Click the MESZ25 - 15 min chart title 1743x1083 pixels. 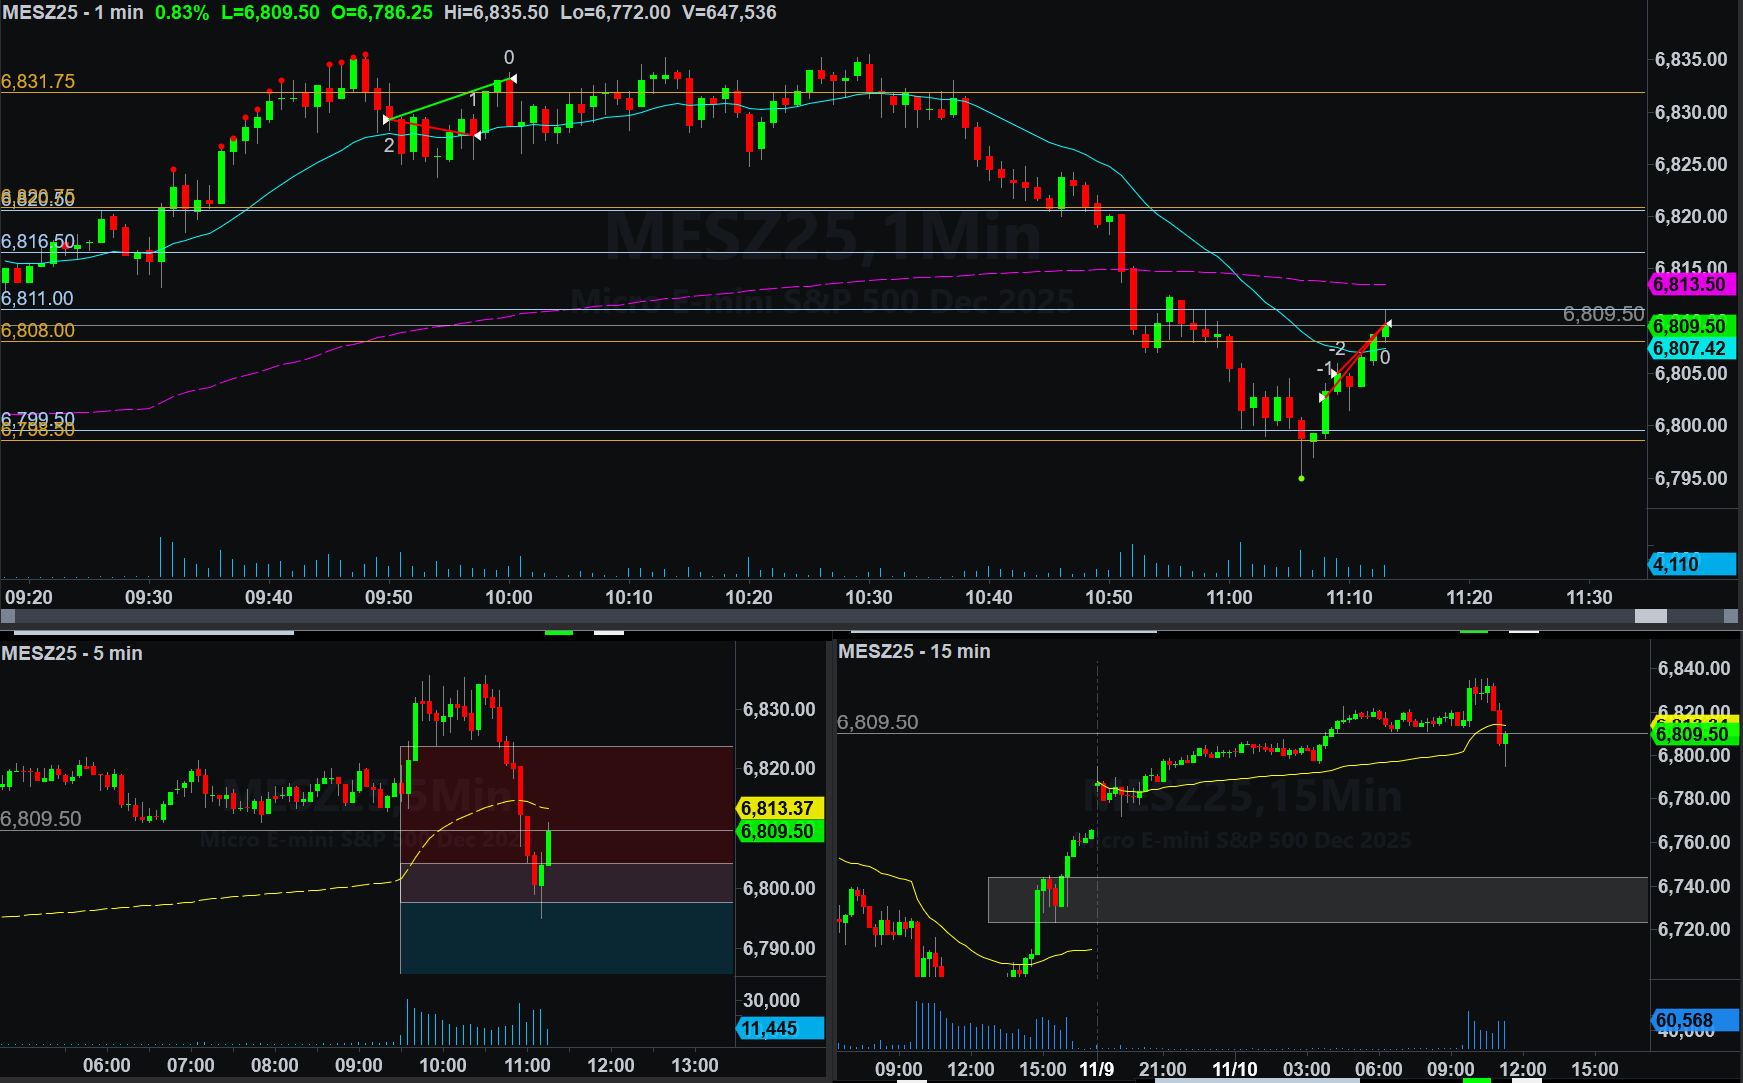coord(914,651)
